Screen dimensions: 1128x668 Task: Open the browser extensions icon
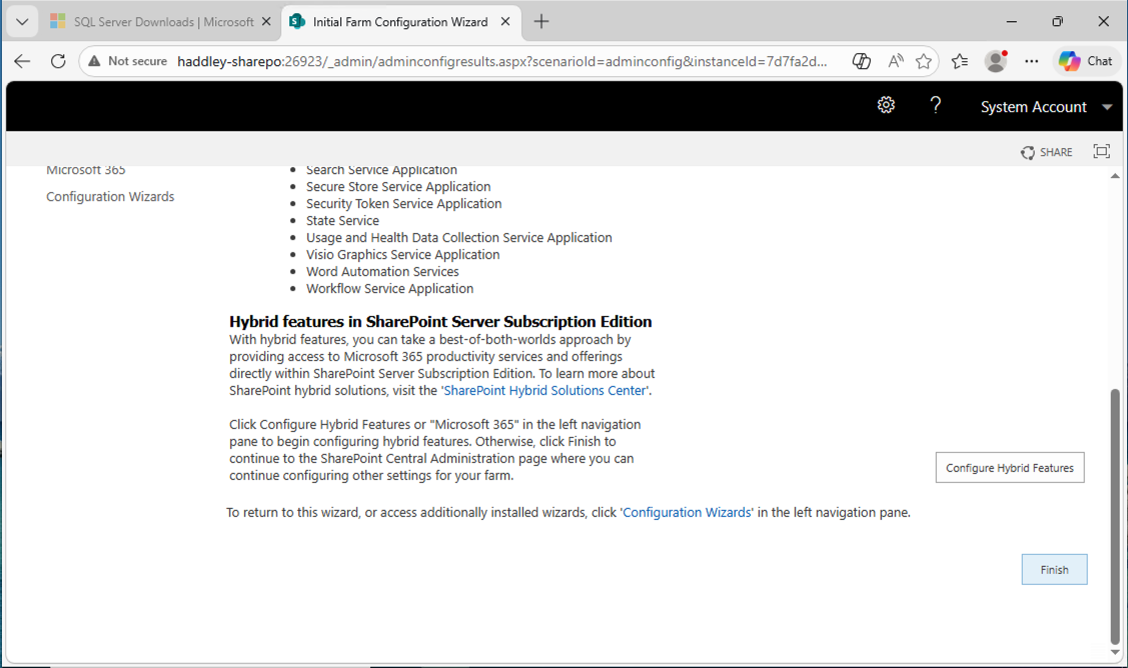point(861,61)
